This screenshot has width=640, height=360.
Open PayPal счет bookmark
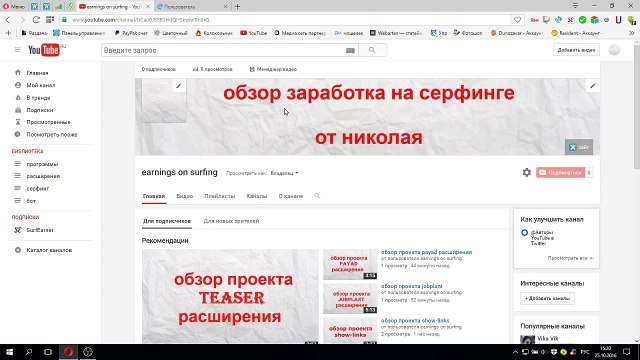[131, 33]
